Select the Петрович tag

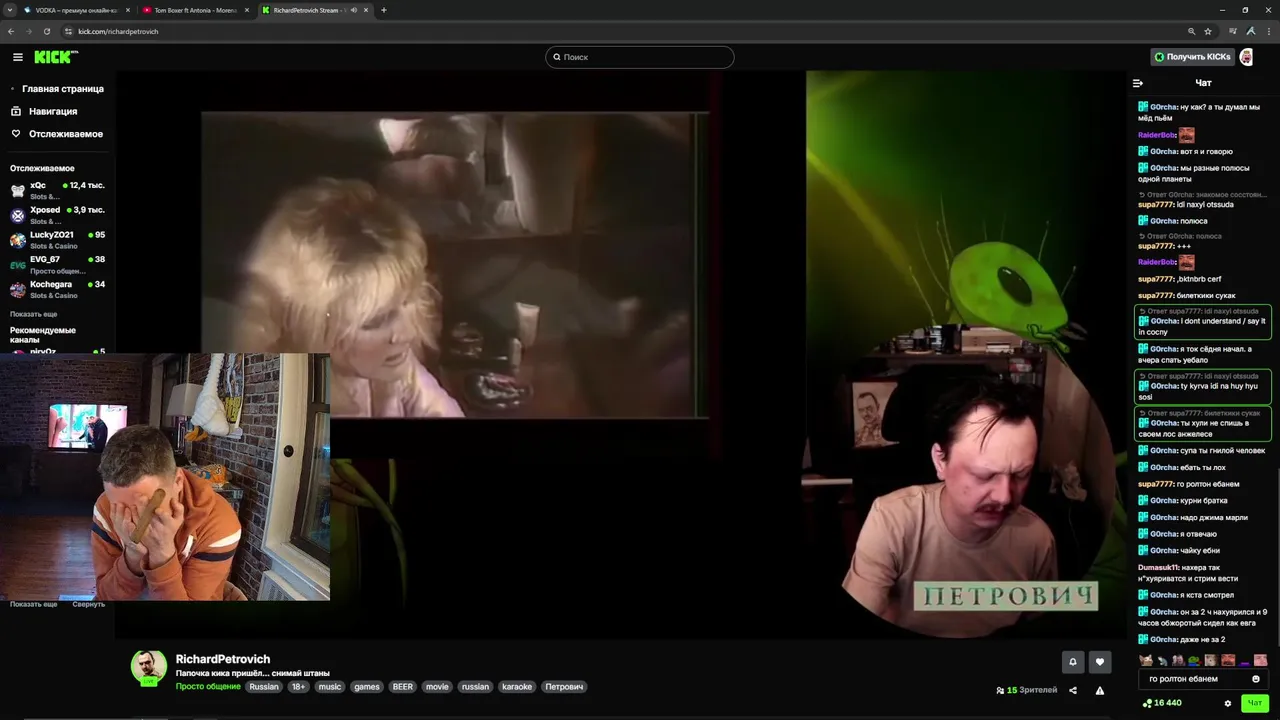(564, 687)
